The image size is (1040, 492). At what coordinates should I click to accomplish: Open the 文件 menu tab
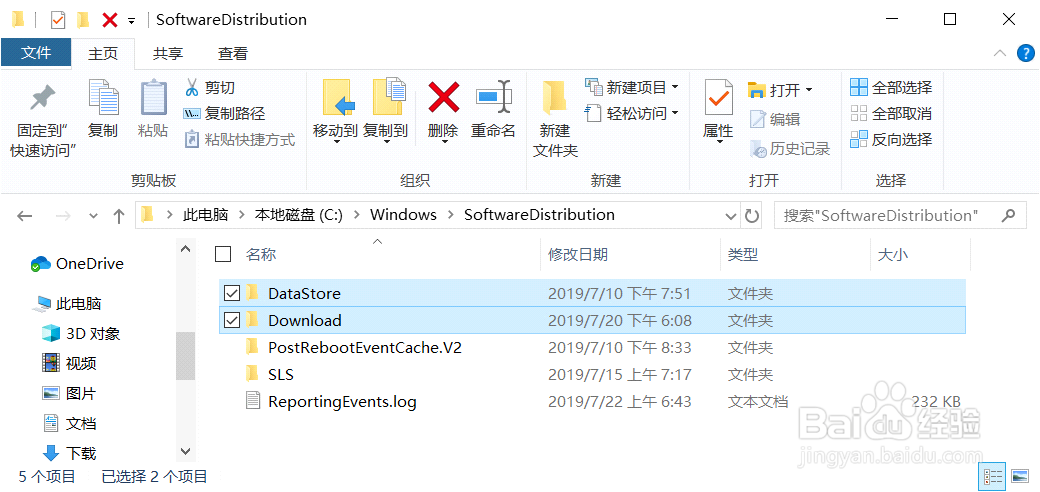[x=36, y=53]
